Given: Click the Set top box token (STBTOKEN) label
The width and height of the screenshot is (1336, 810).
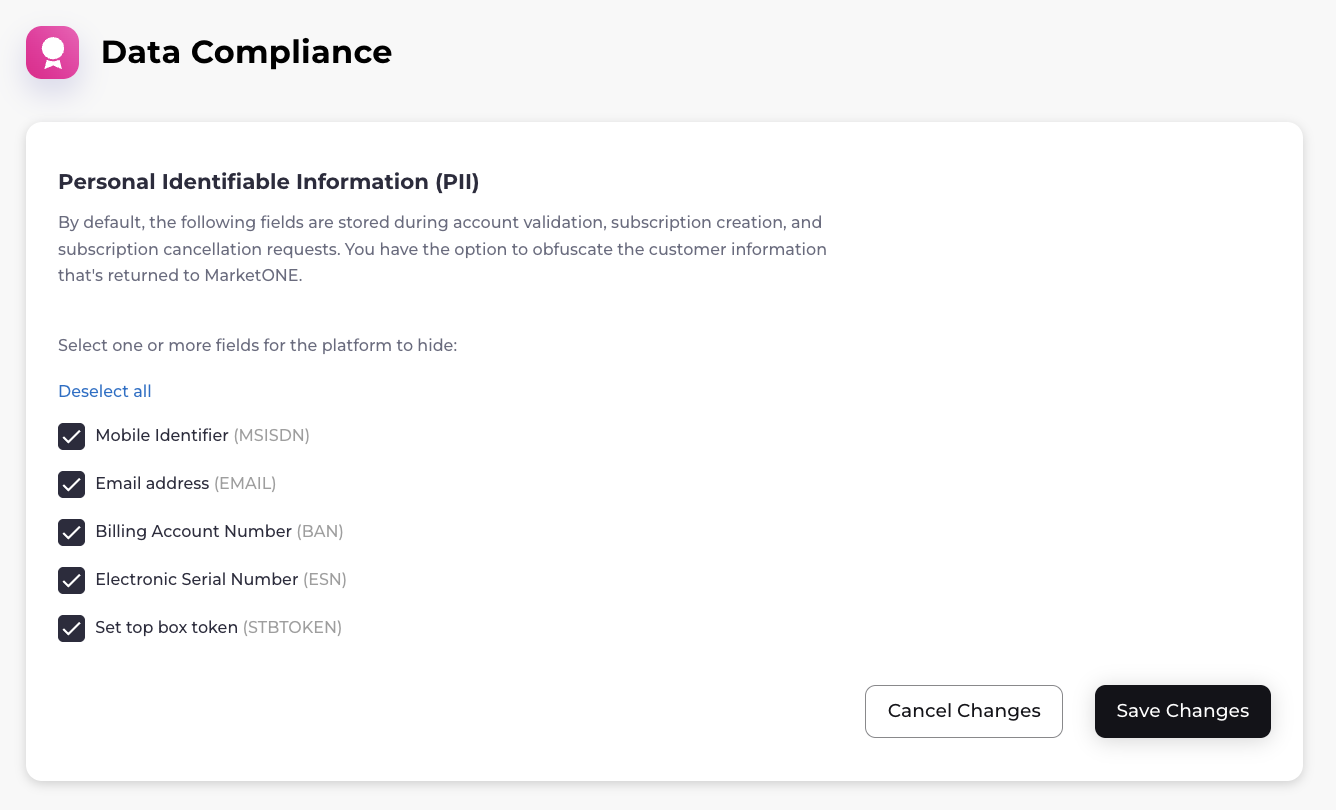Looking at the screenshot, I should tap(219, 627).
